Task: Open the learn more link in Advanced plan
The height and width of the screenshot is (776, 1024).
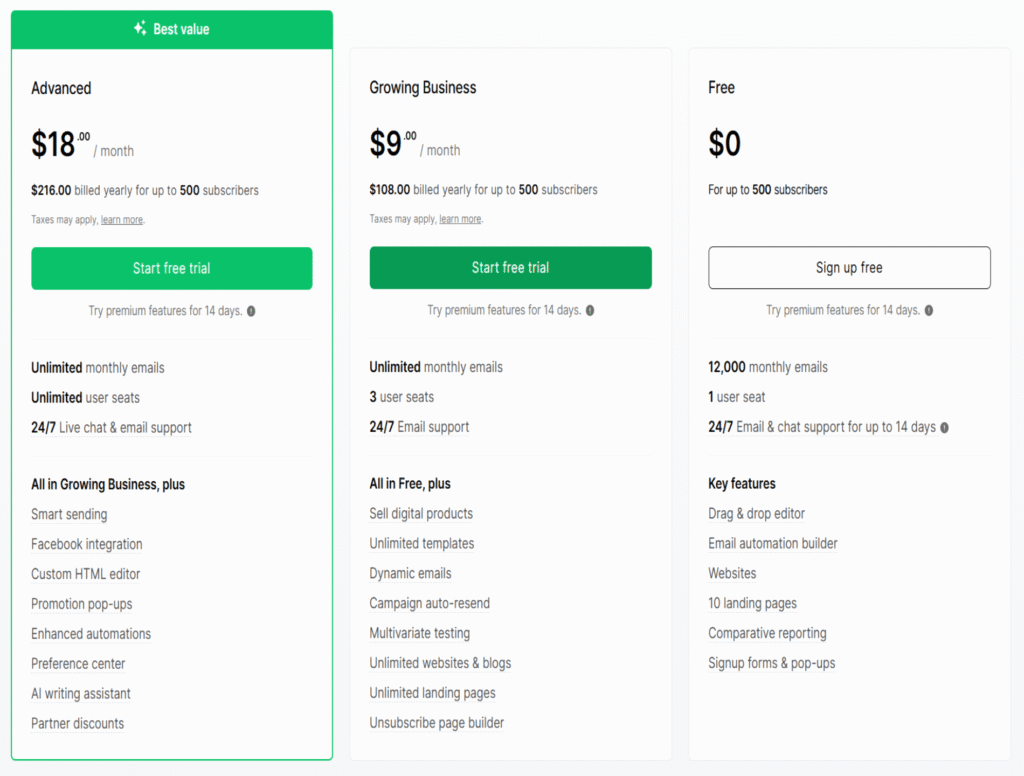Action: (121, 219)
